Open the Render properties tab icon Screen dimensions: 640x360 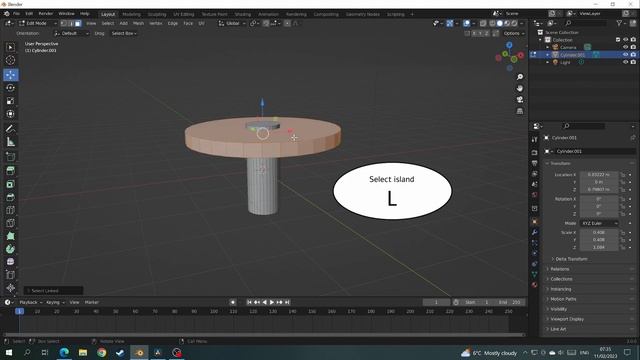click(x=535, y=152)
